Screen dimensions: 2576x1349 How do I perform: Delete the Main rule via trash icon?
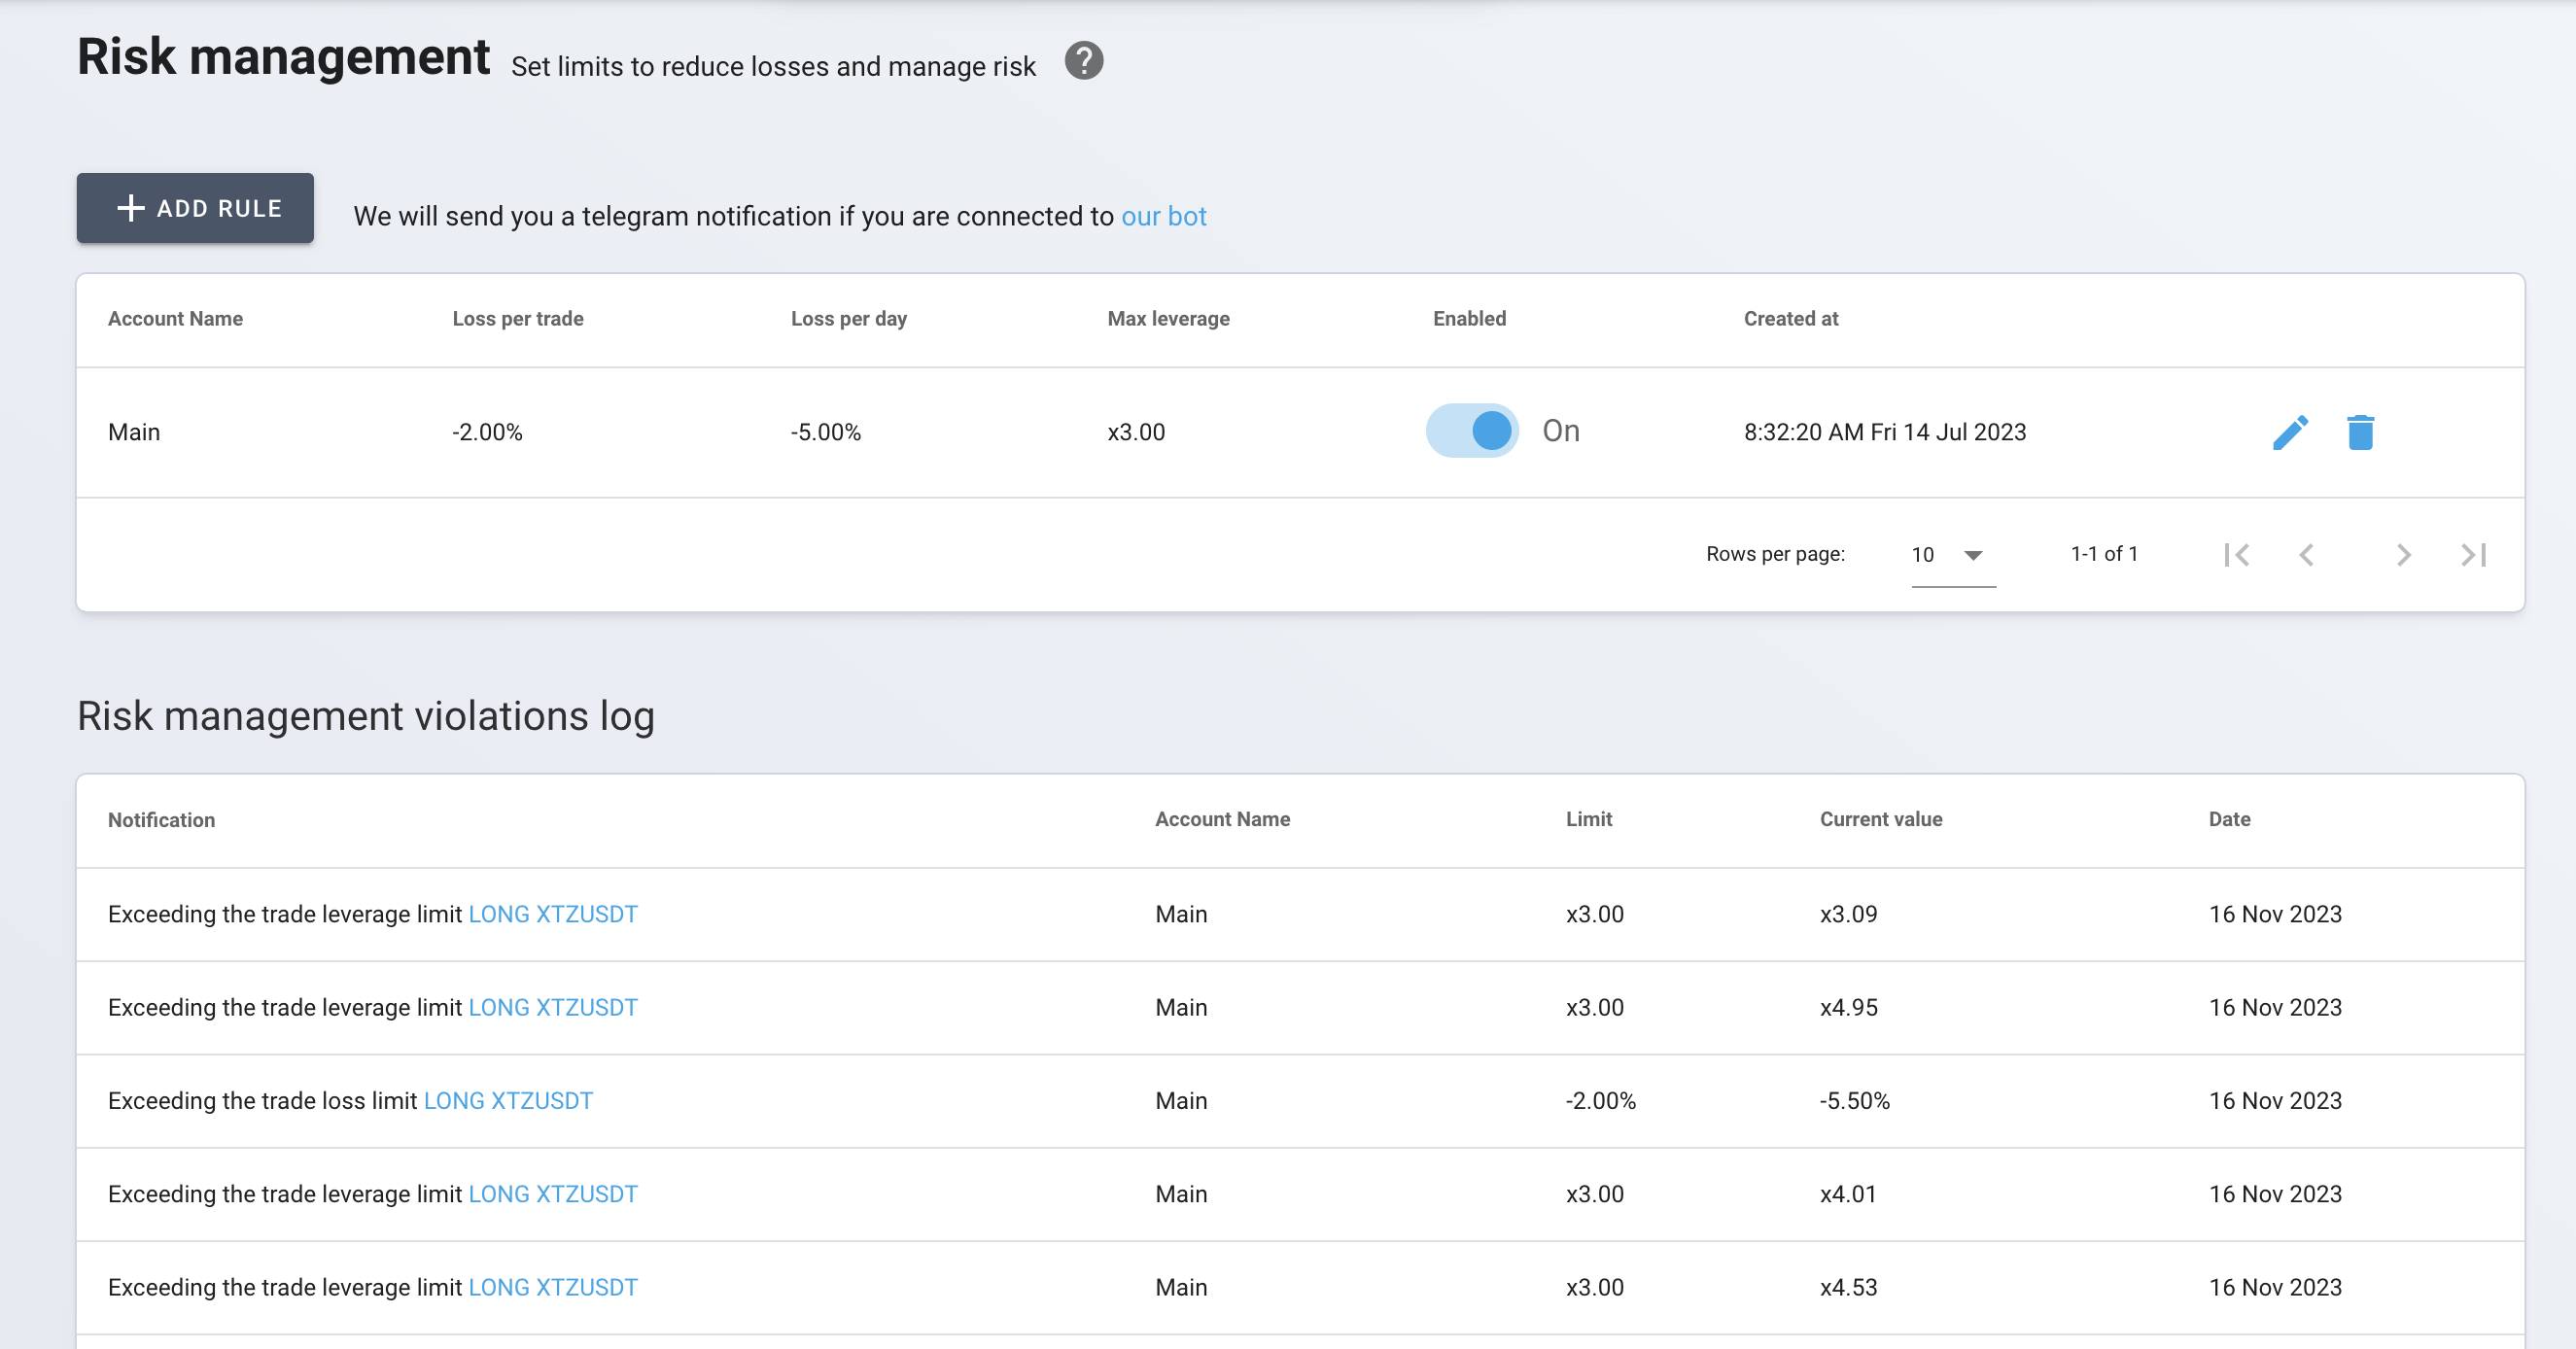(2360, 432)
